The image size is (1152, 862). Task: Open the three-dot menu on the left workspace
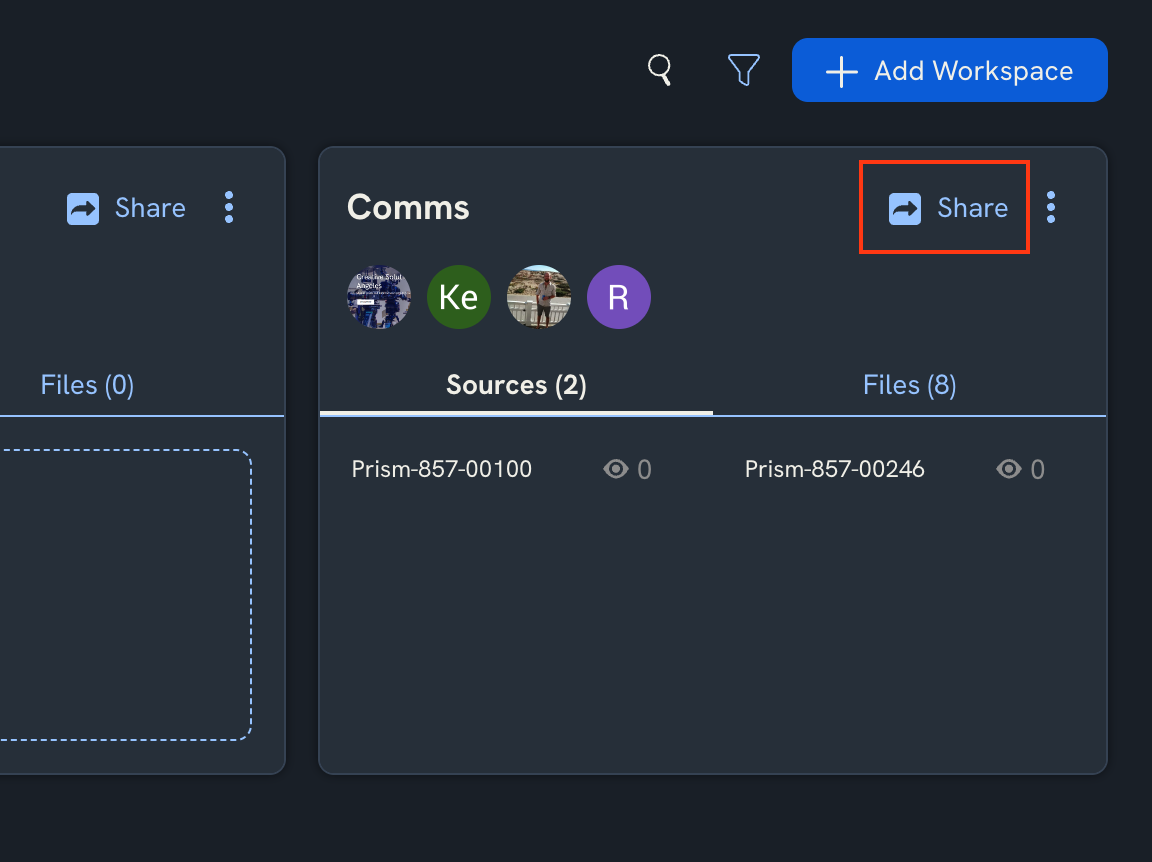pos(228,207)
